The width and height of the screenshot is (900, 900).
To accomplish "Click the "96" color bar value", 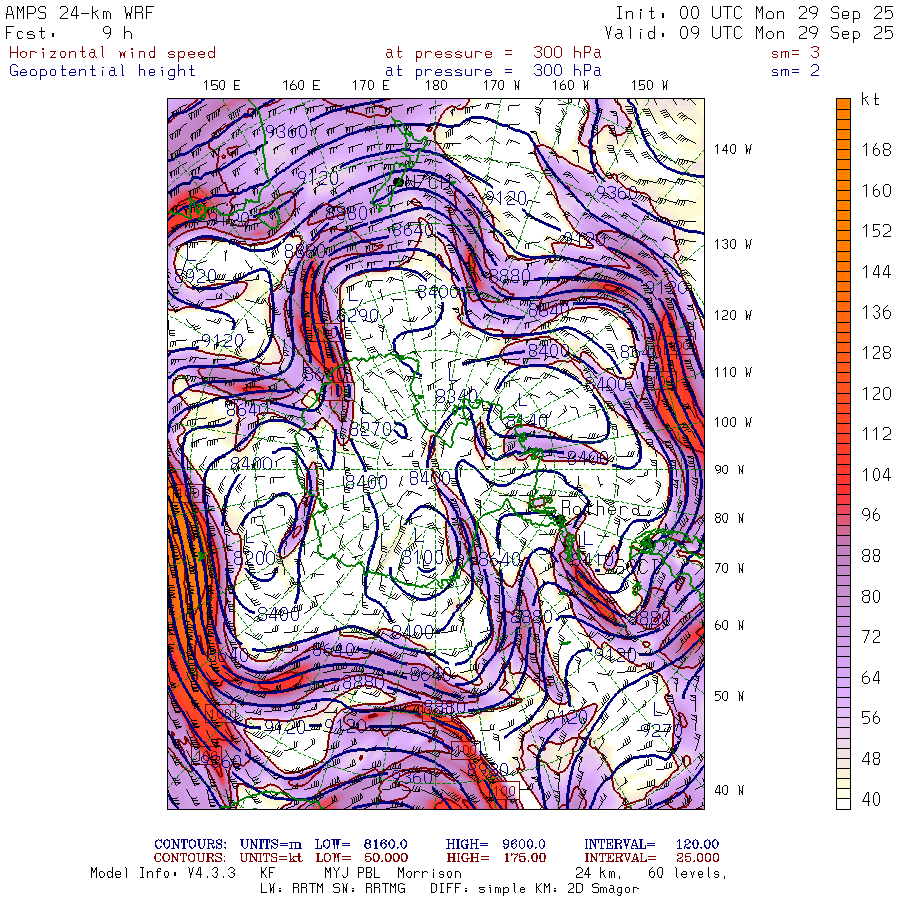I will (x=871, y=515).
